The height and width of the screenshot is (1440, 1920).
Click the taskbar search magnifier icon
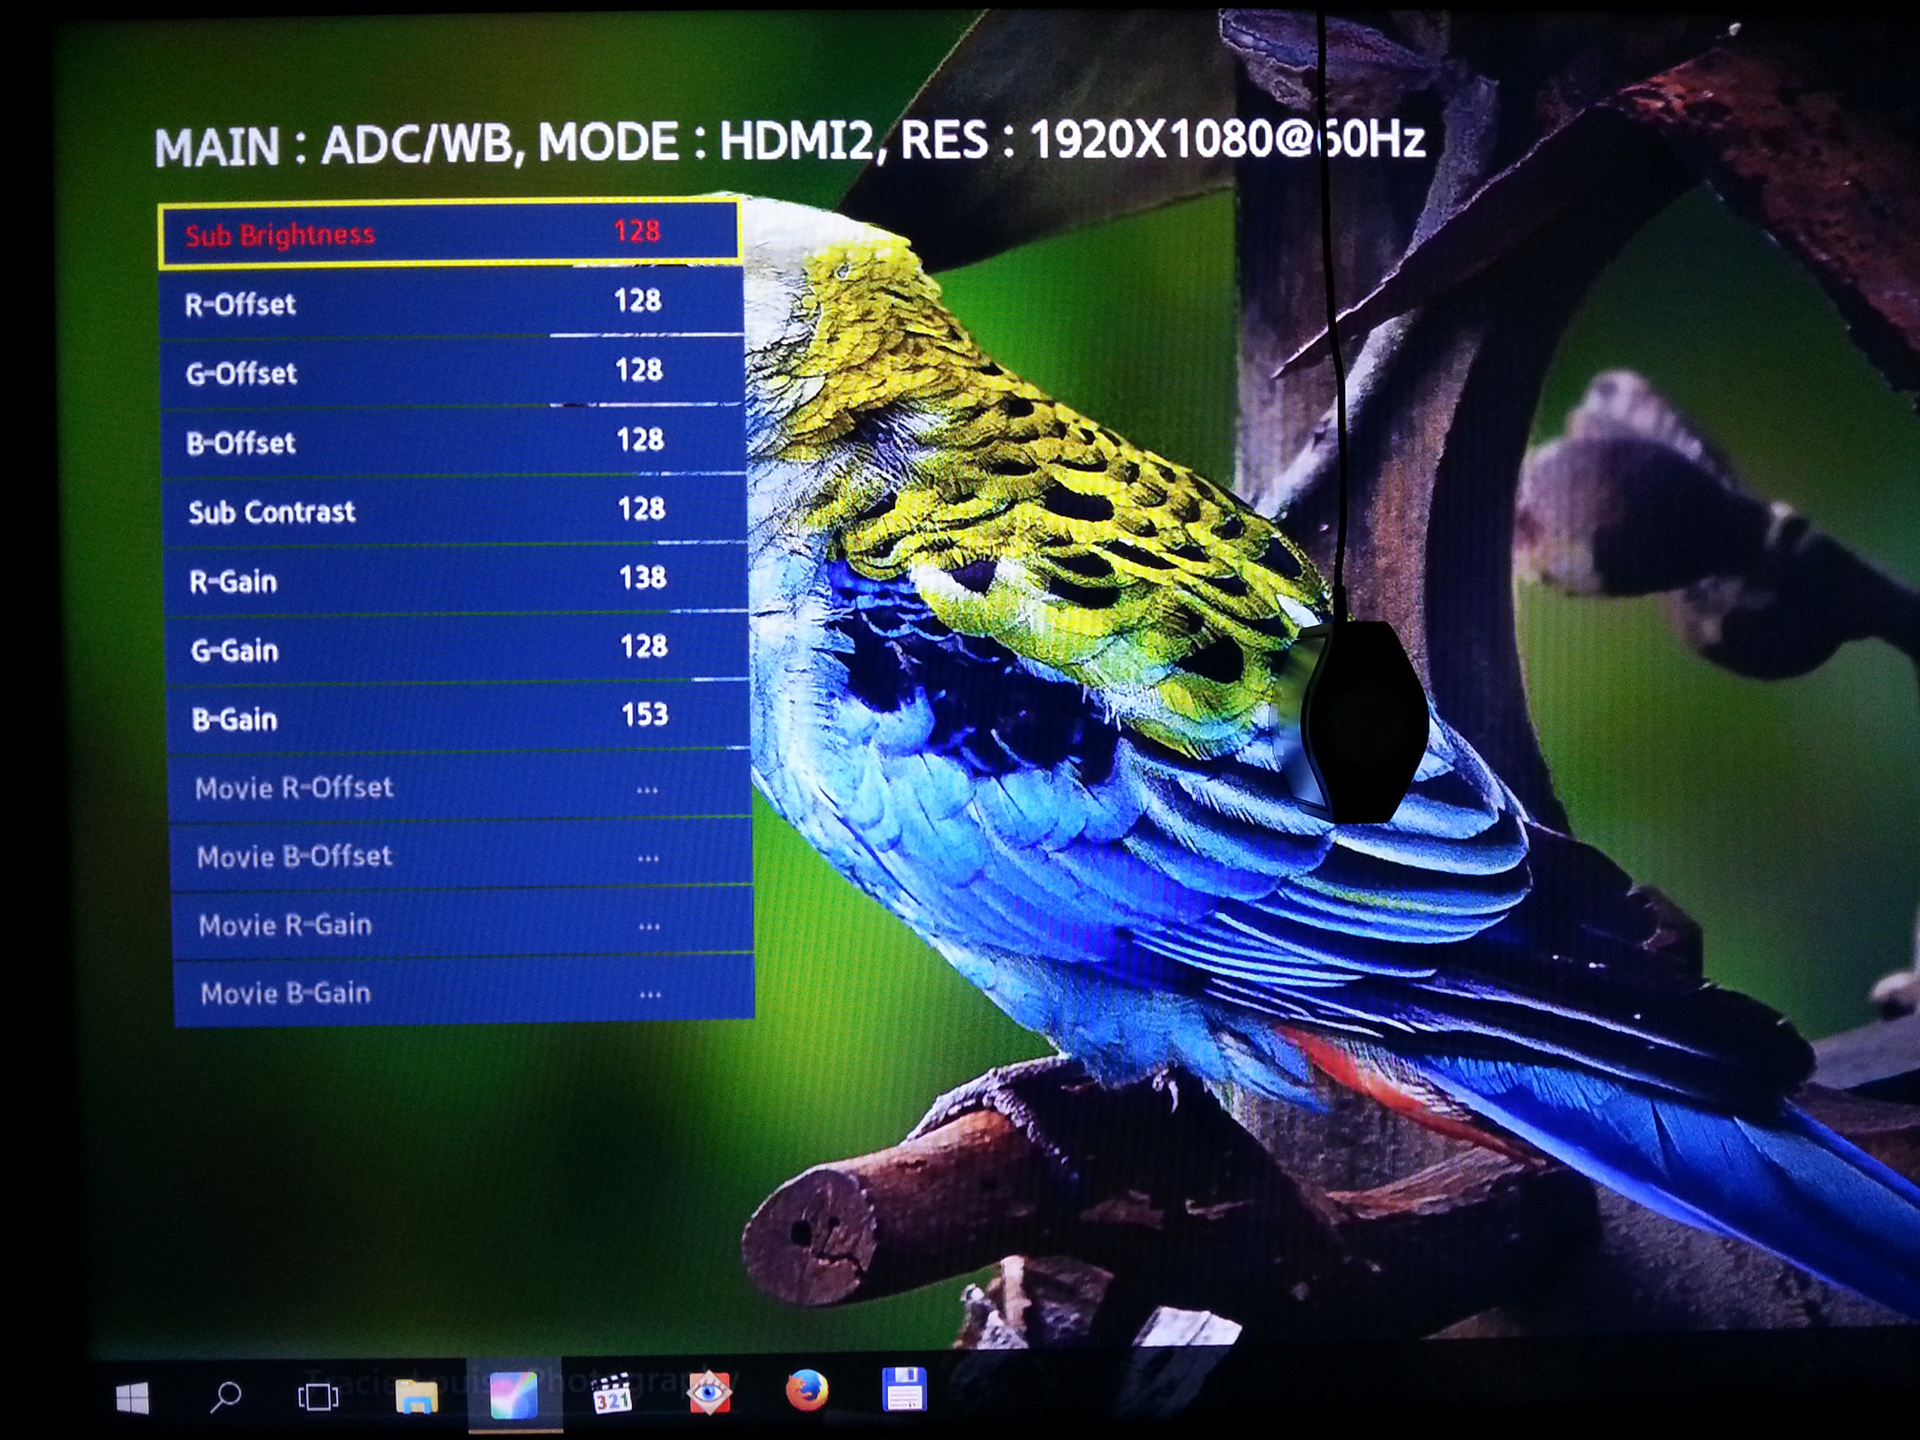(x=226, y=1396)
